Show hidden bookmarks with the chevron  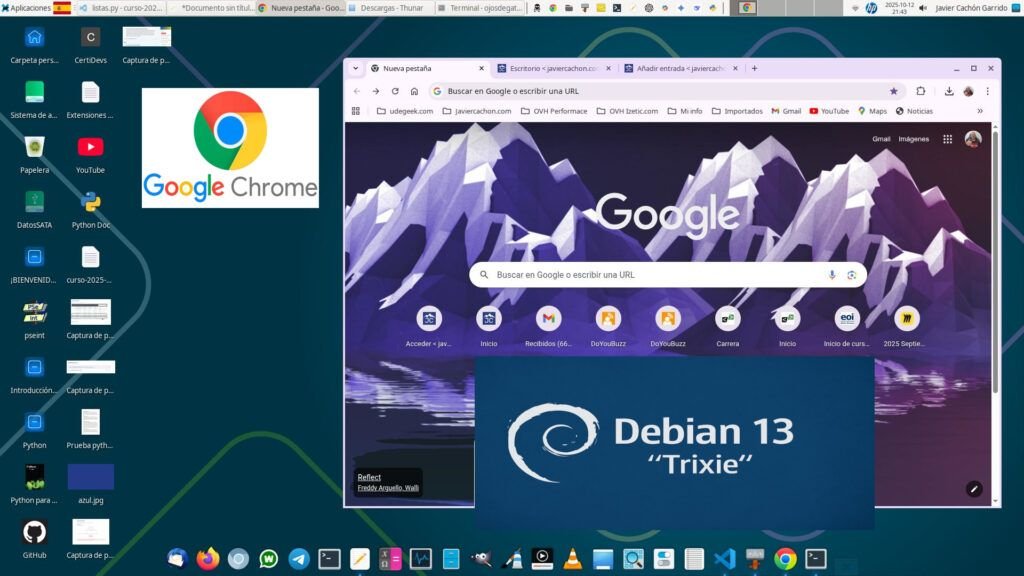pyautogui.click(x=979, y=111)
